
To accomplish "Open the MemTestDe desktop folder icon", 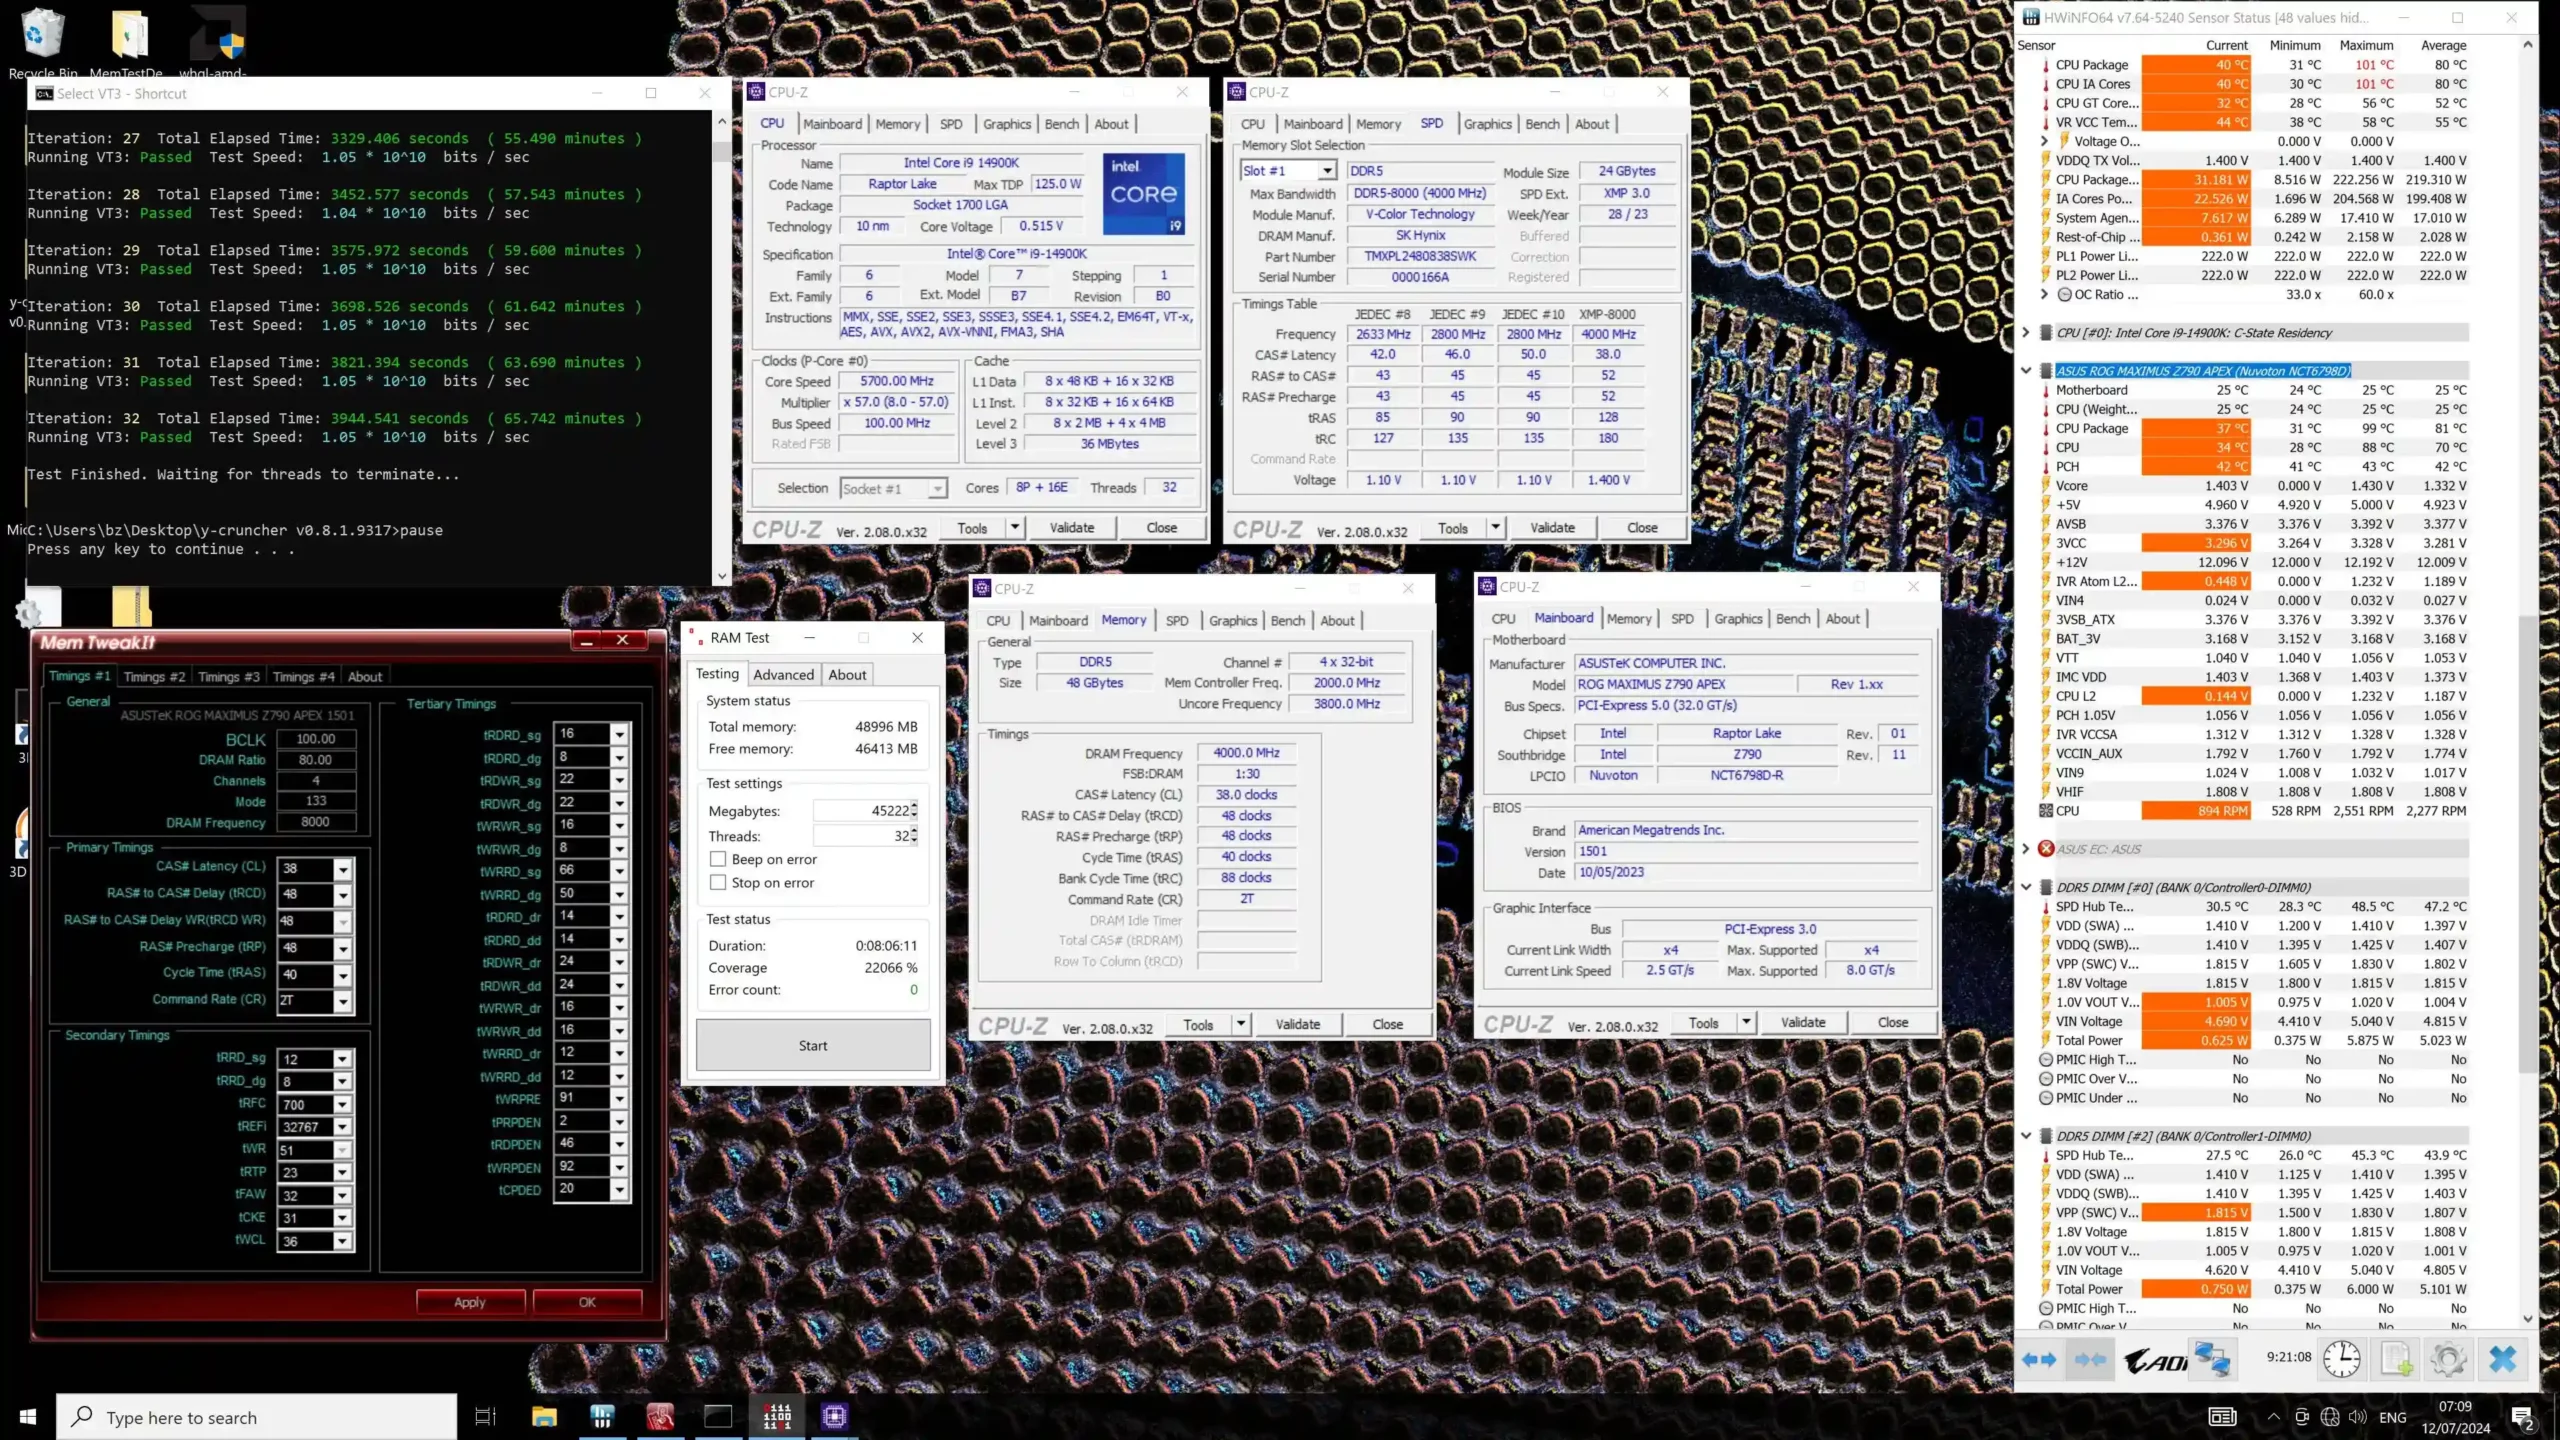I will 127,42.
